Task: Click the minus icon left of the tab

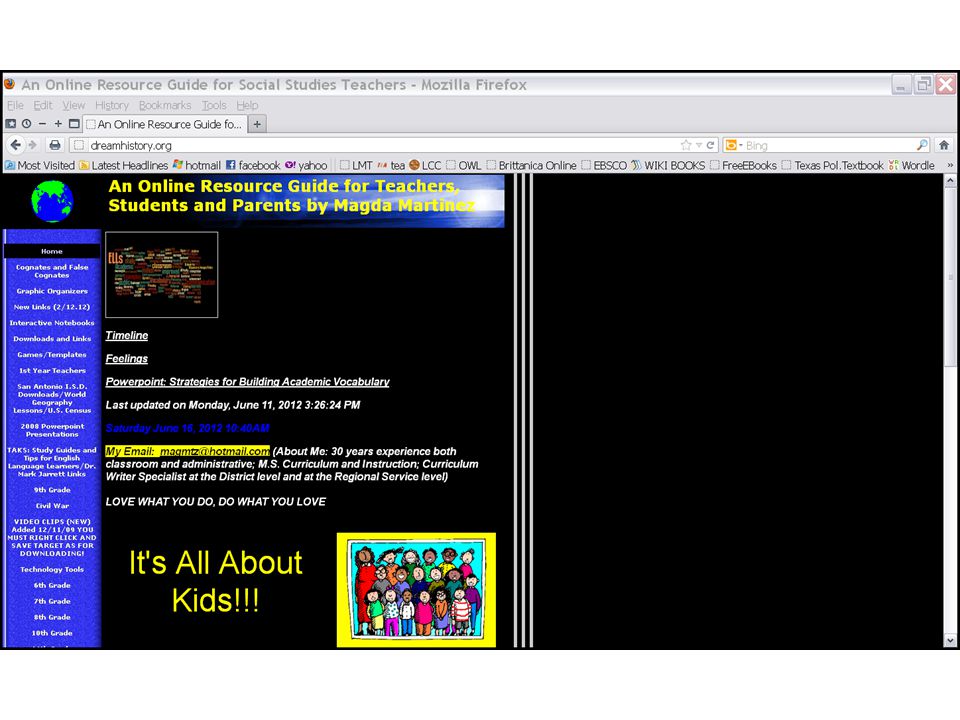Action: [42, 124]
